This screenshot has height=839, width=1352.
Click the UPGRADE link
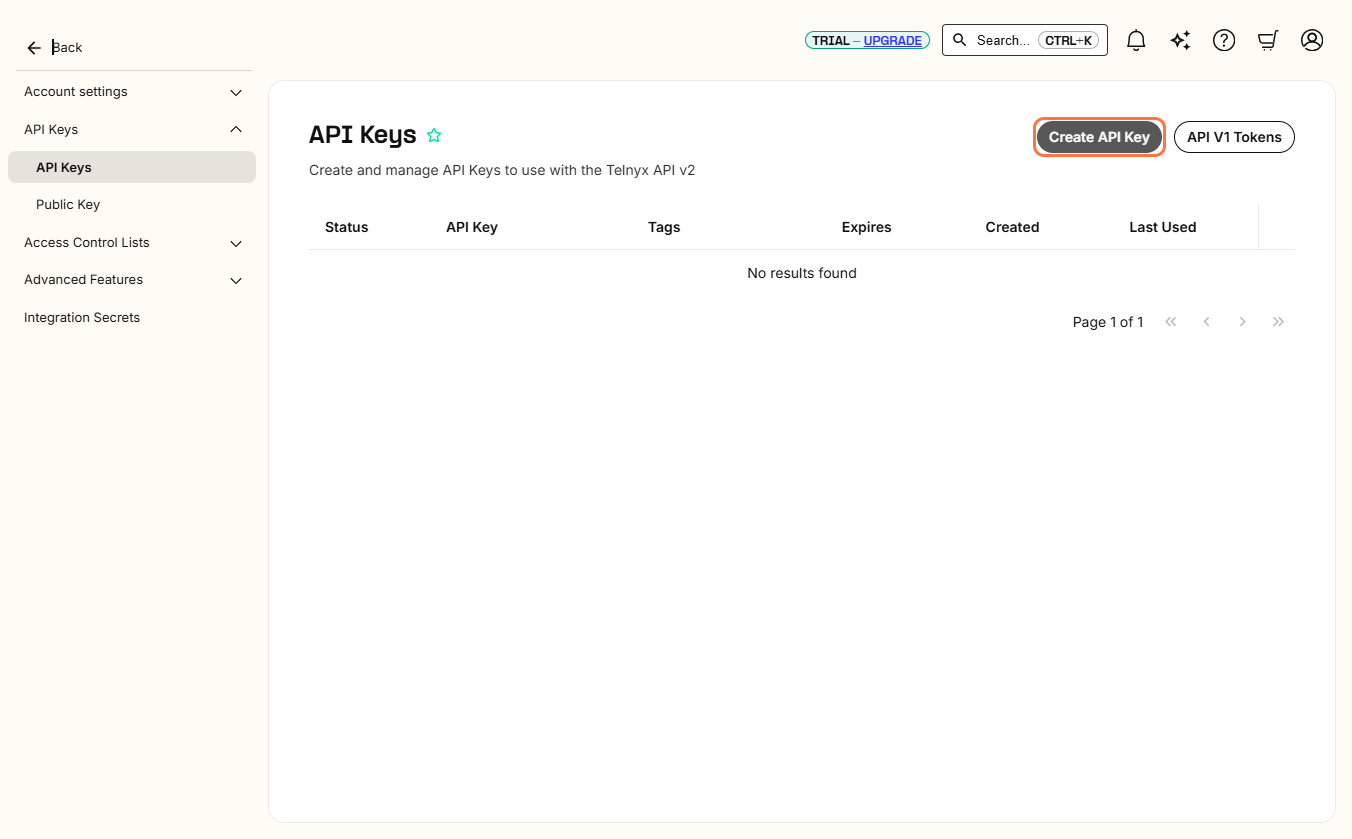click(x=893, y=41)
